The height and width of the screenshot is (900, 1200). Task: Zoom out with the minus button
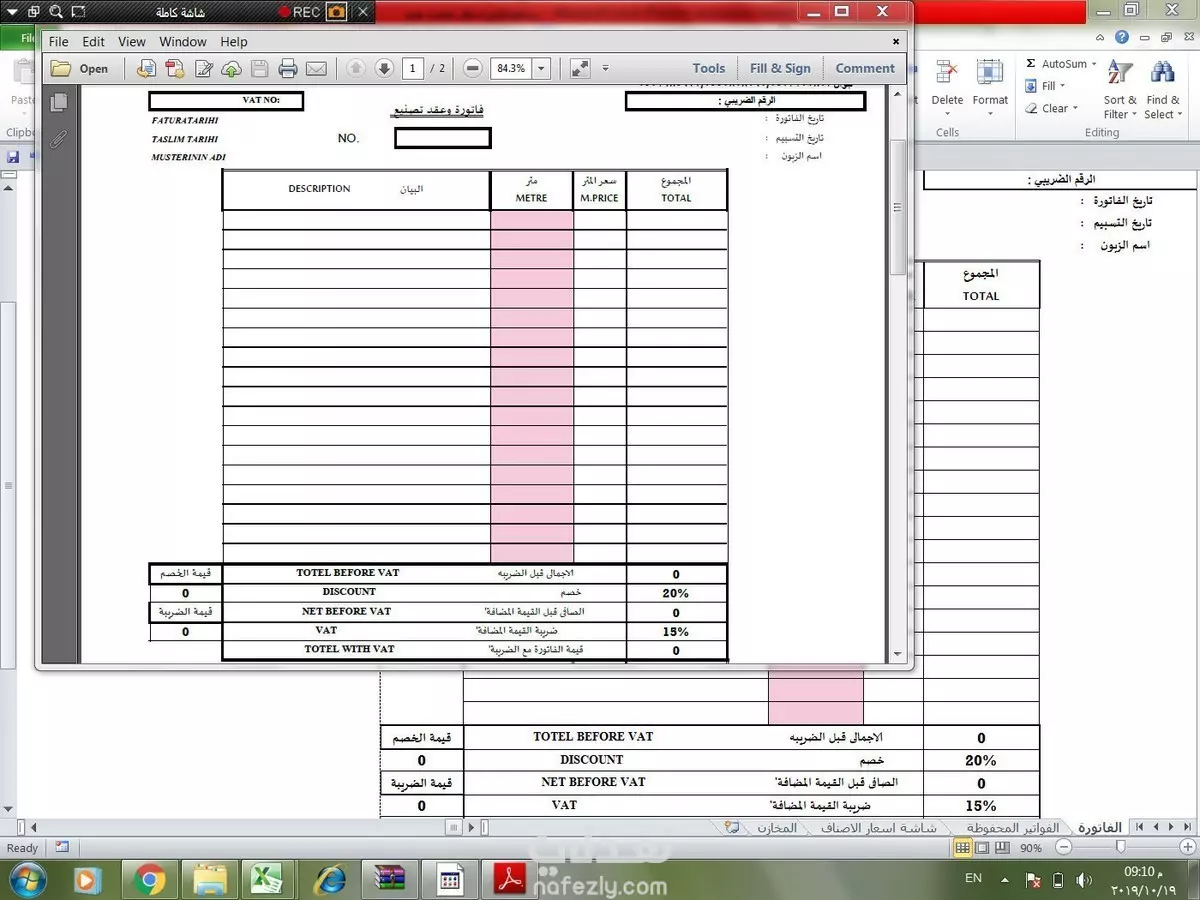(473, 69)
